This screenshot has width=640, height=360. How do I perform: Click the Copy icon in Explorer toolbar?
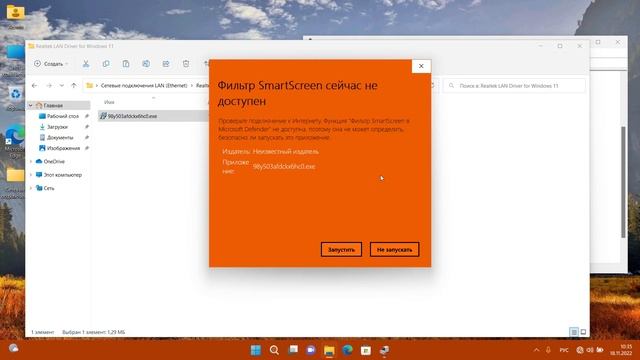tap(106, 64)
